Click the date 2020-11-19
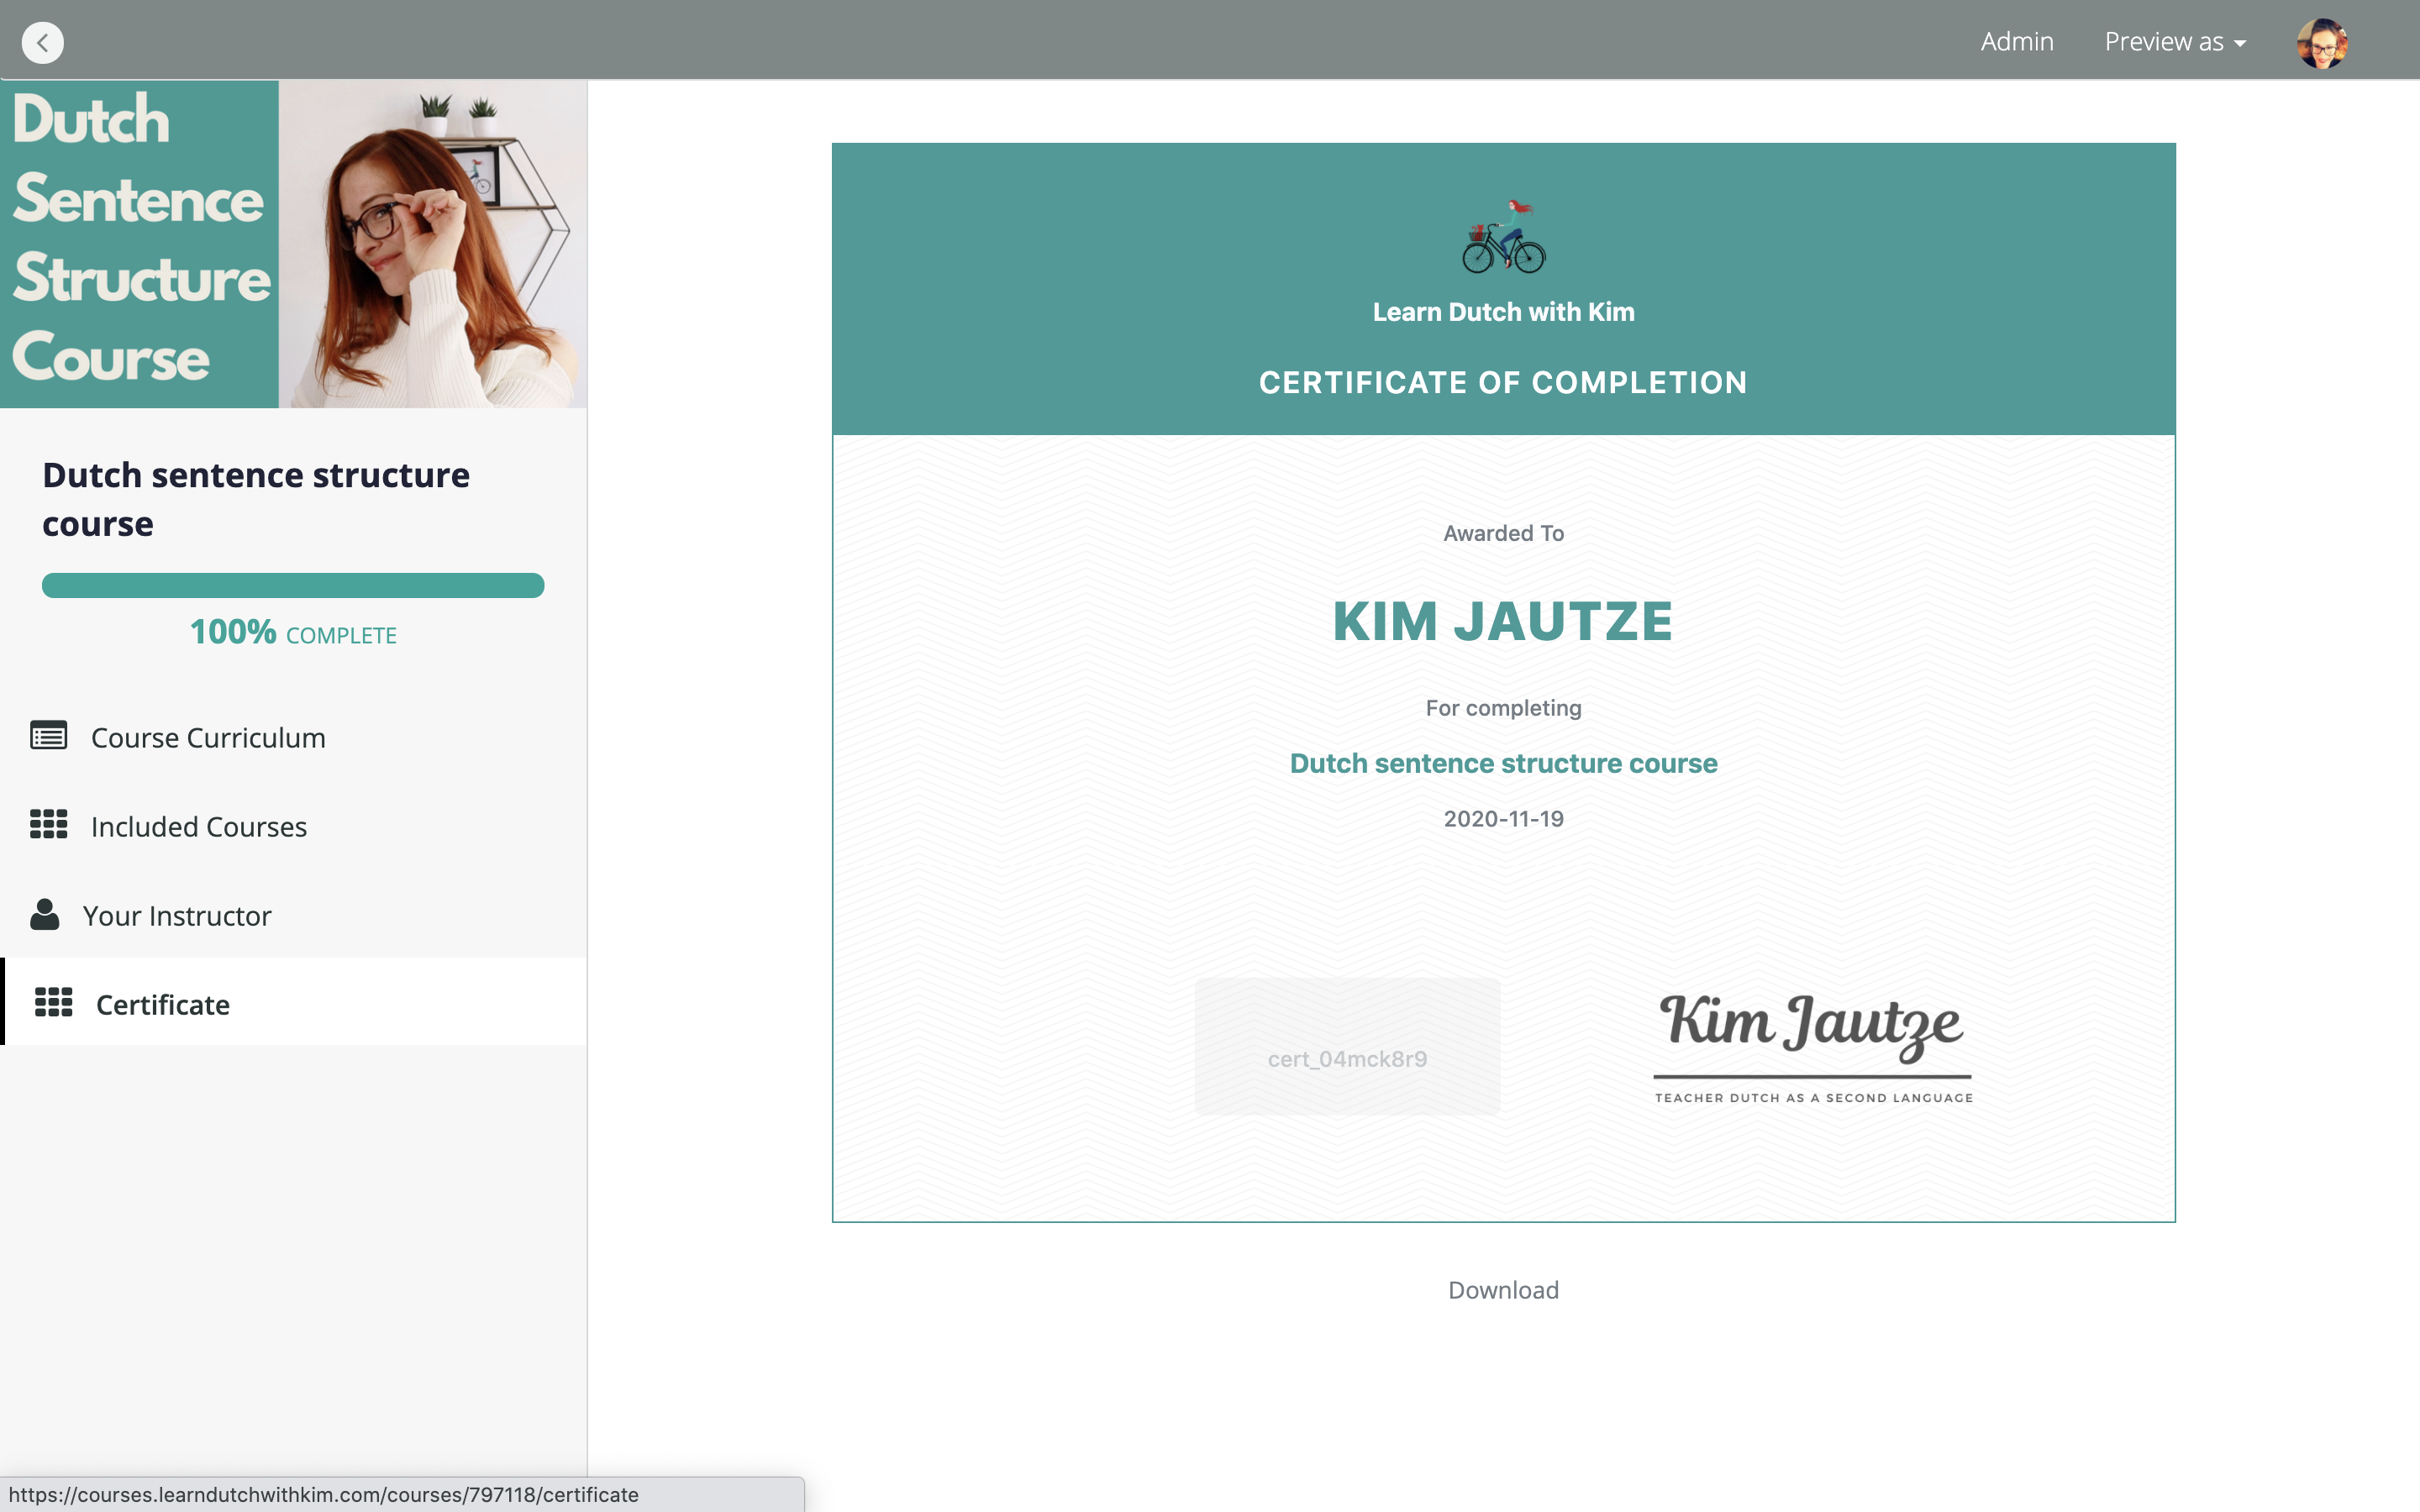The image size is (2420, 1512). click(x=1503, y=819)
